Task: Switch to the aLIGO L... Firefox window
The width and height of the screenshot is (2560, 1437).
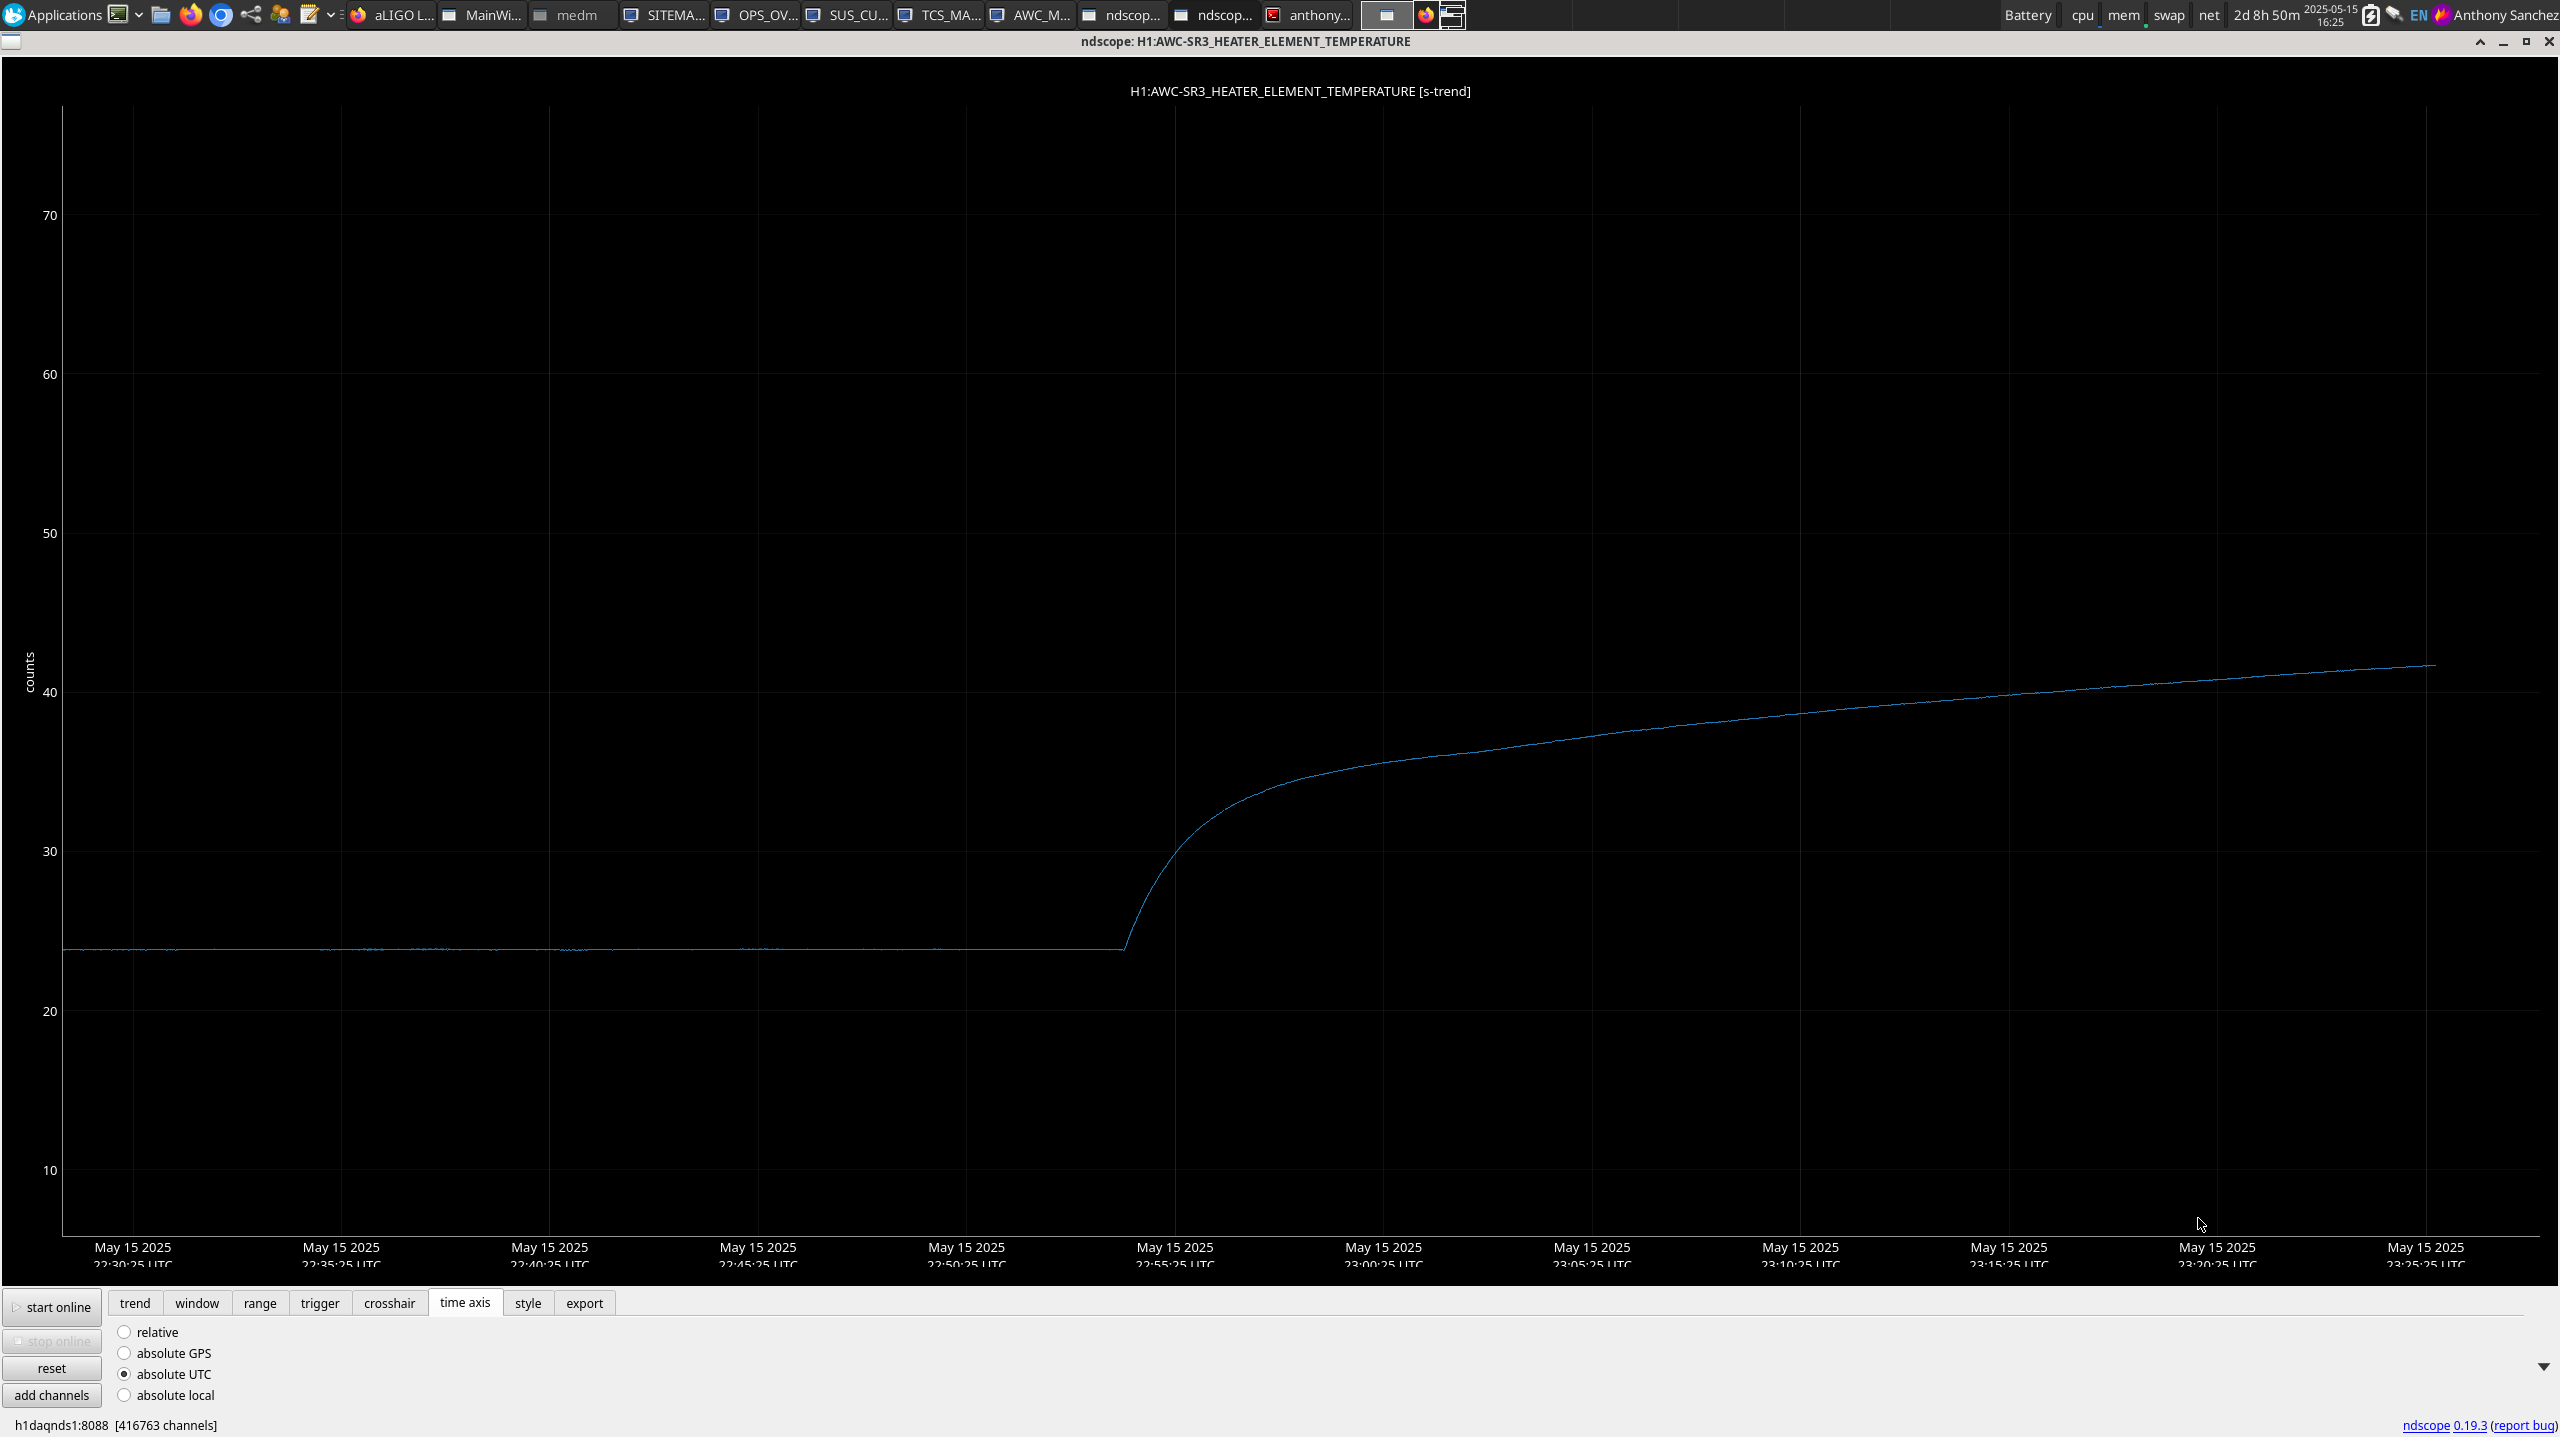Action: tap(392, 15)
